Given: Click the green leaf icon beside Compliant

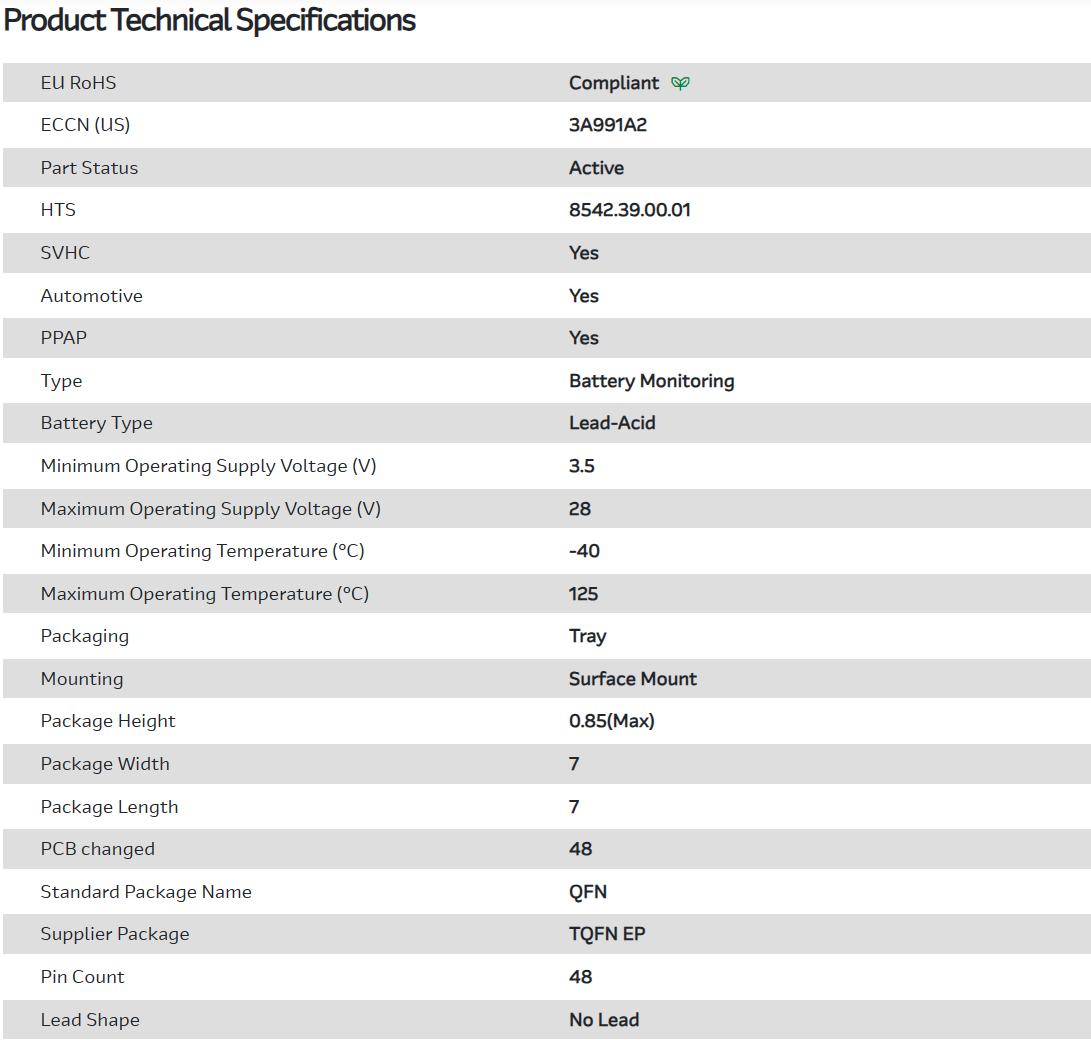Looking at the screenshot, I should 680,83.
